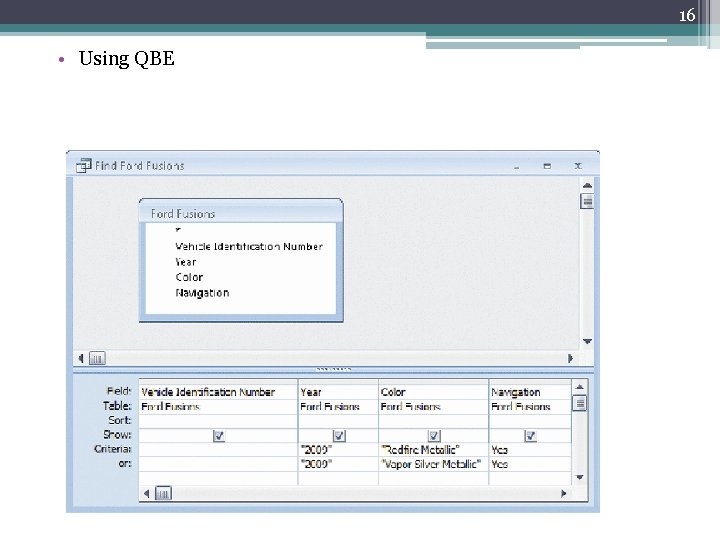Minimize the Find Ford Fusions window

tap(517, 167)
